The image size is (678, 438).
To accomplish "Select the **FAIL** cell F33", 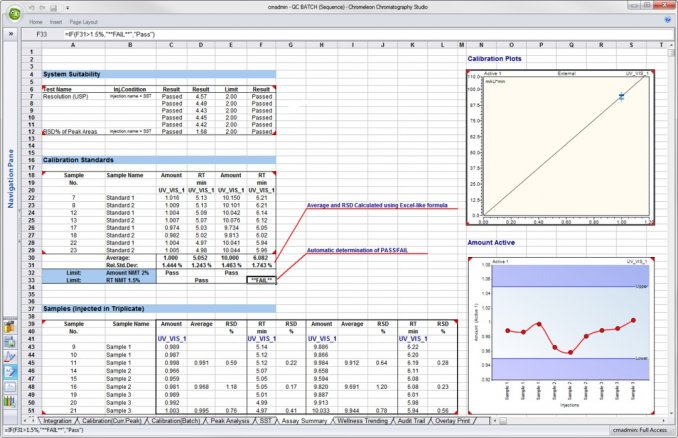I will pos(263,281).
